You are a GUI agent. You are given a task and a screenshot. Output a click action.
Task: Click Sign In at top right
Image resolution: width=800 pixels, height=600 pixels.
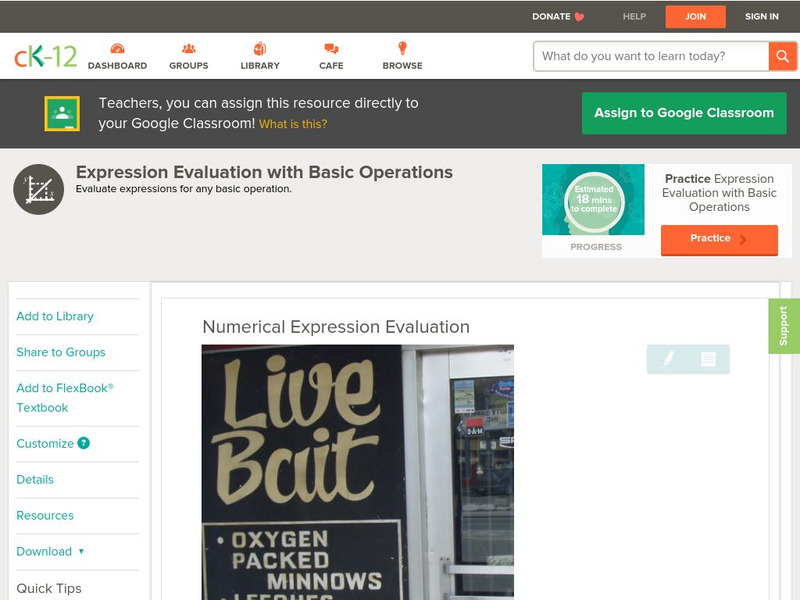coord(761,16)
